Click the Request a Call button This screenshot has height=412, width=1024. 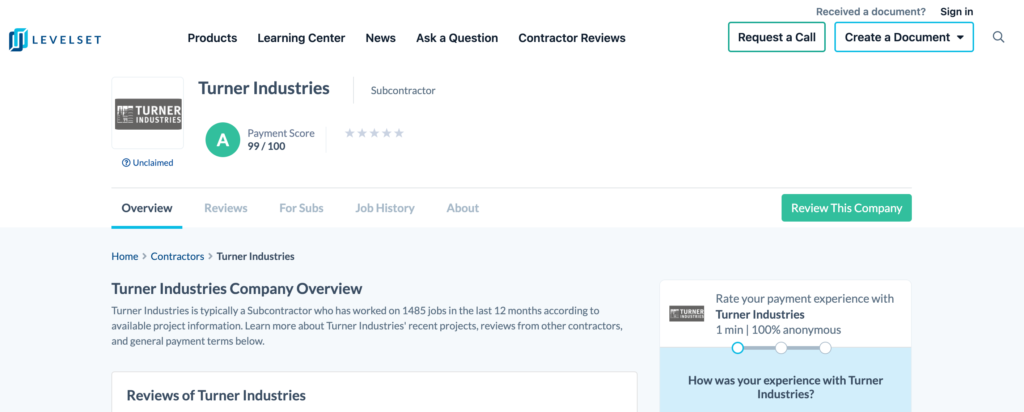(x=776, y=37)
